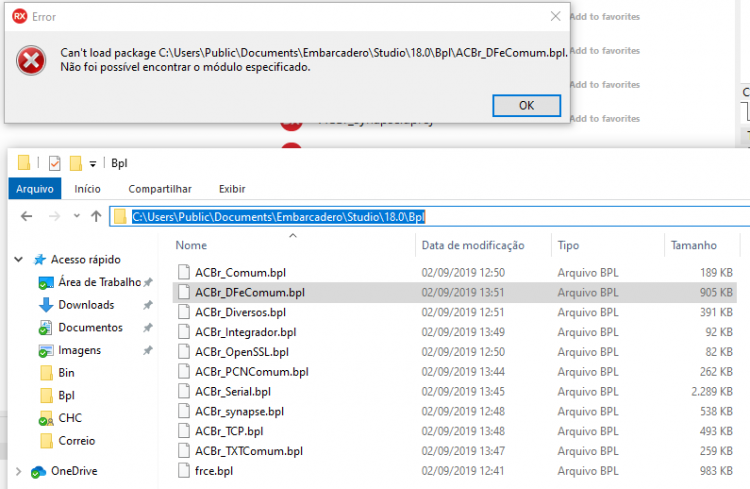Viewport: 750px width, 489px height.
Task: Click the file icon of ACBr_Comum.bpl
Action: [184, 272]
